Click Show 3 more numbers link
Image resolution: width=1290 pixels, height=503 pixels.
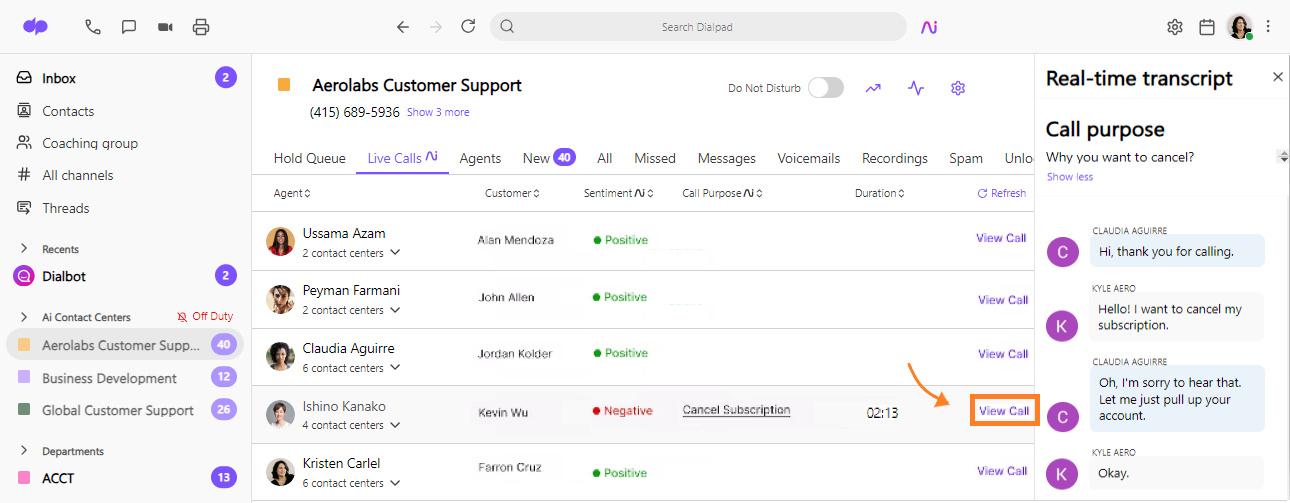(x=438, y=112)
